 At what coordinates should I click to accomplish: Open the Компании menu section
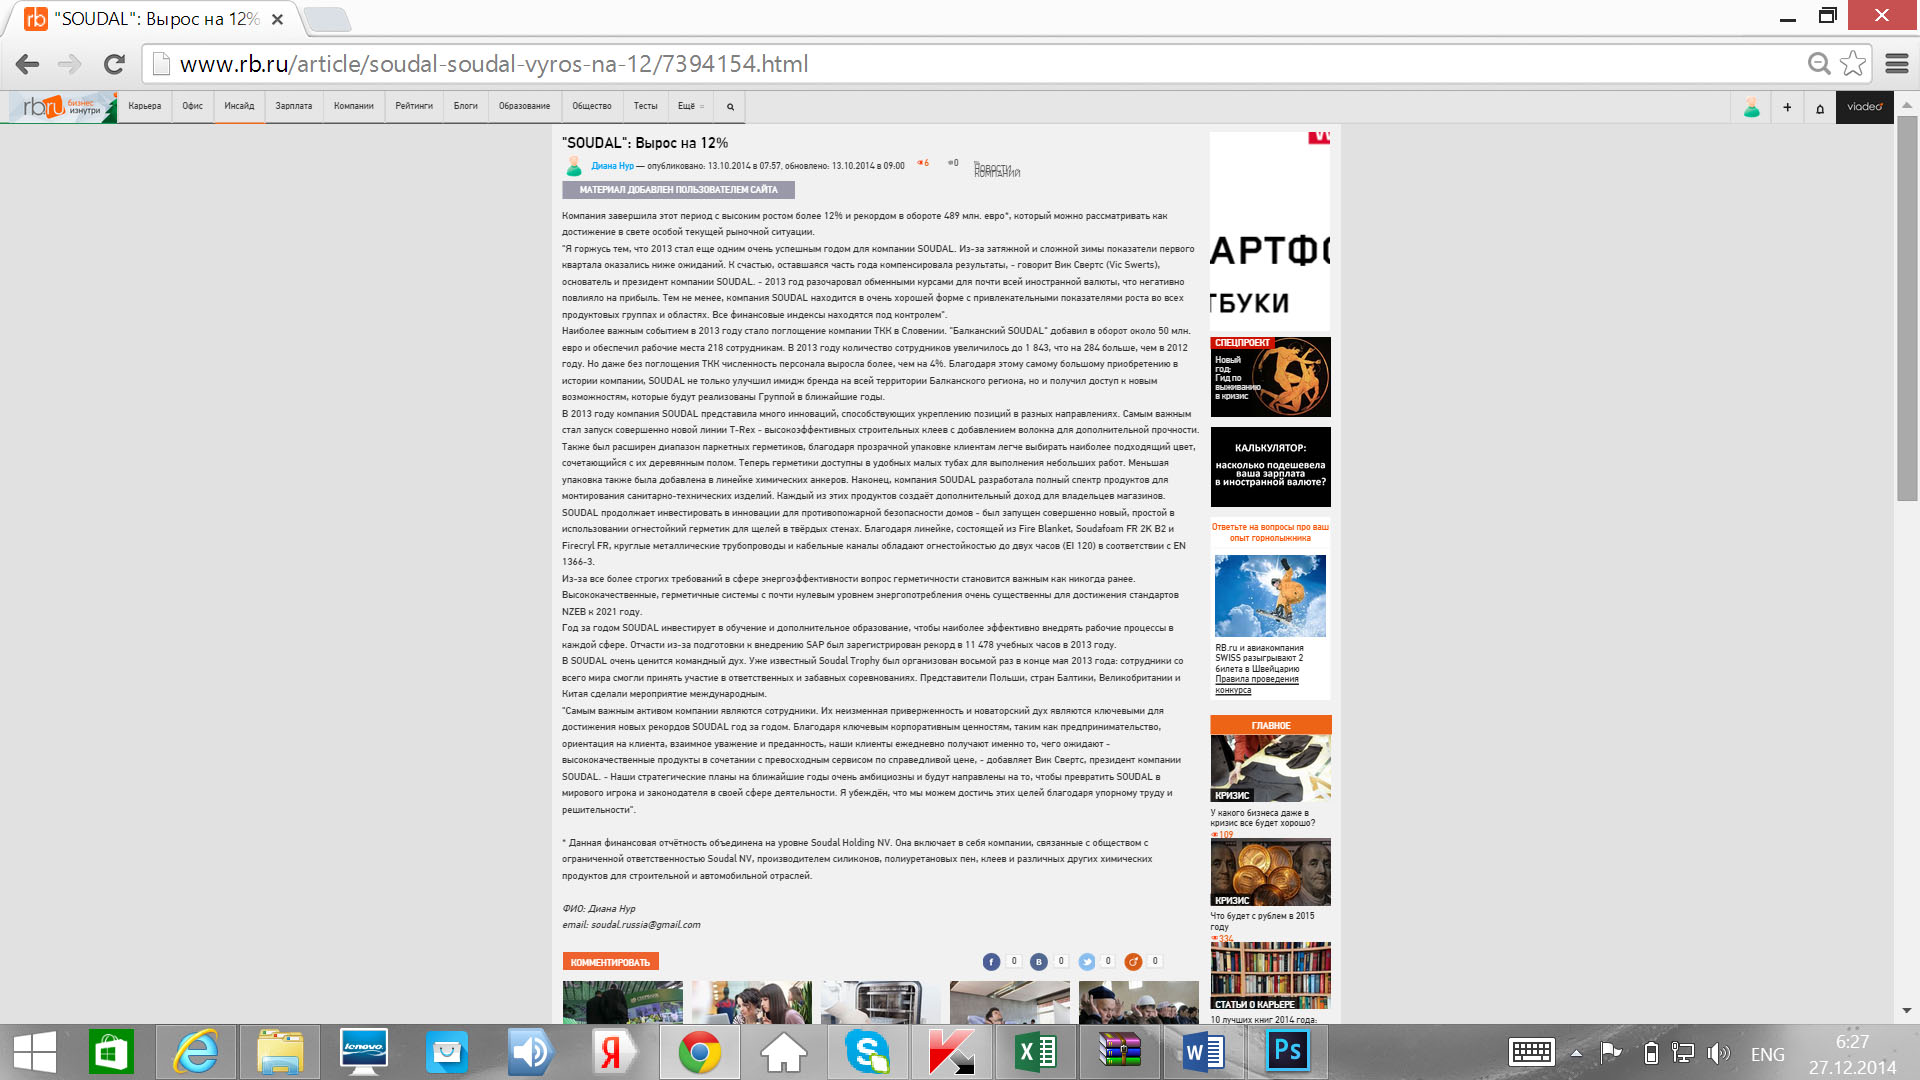[354, 106]
